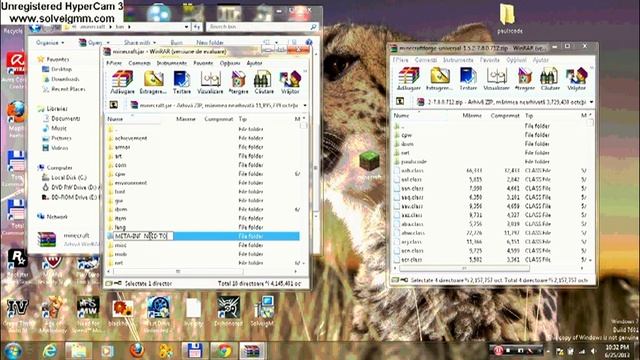Viewport: 640px width, 360px height.
Task: Select the Avira desktop icon
Action: 16,65
